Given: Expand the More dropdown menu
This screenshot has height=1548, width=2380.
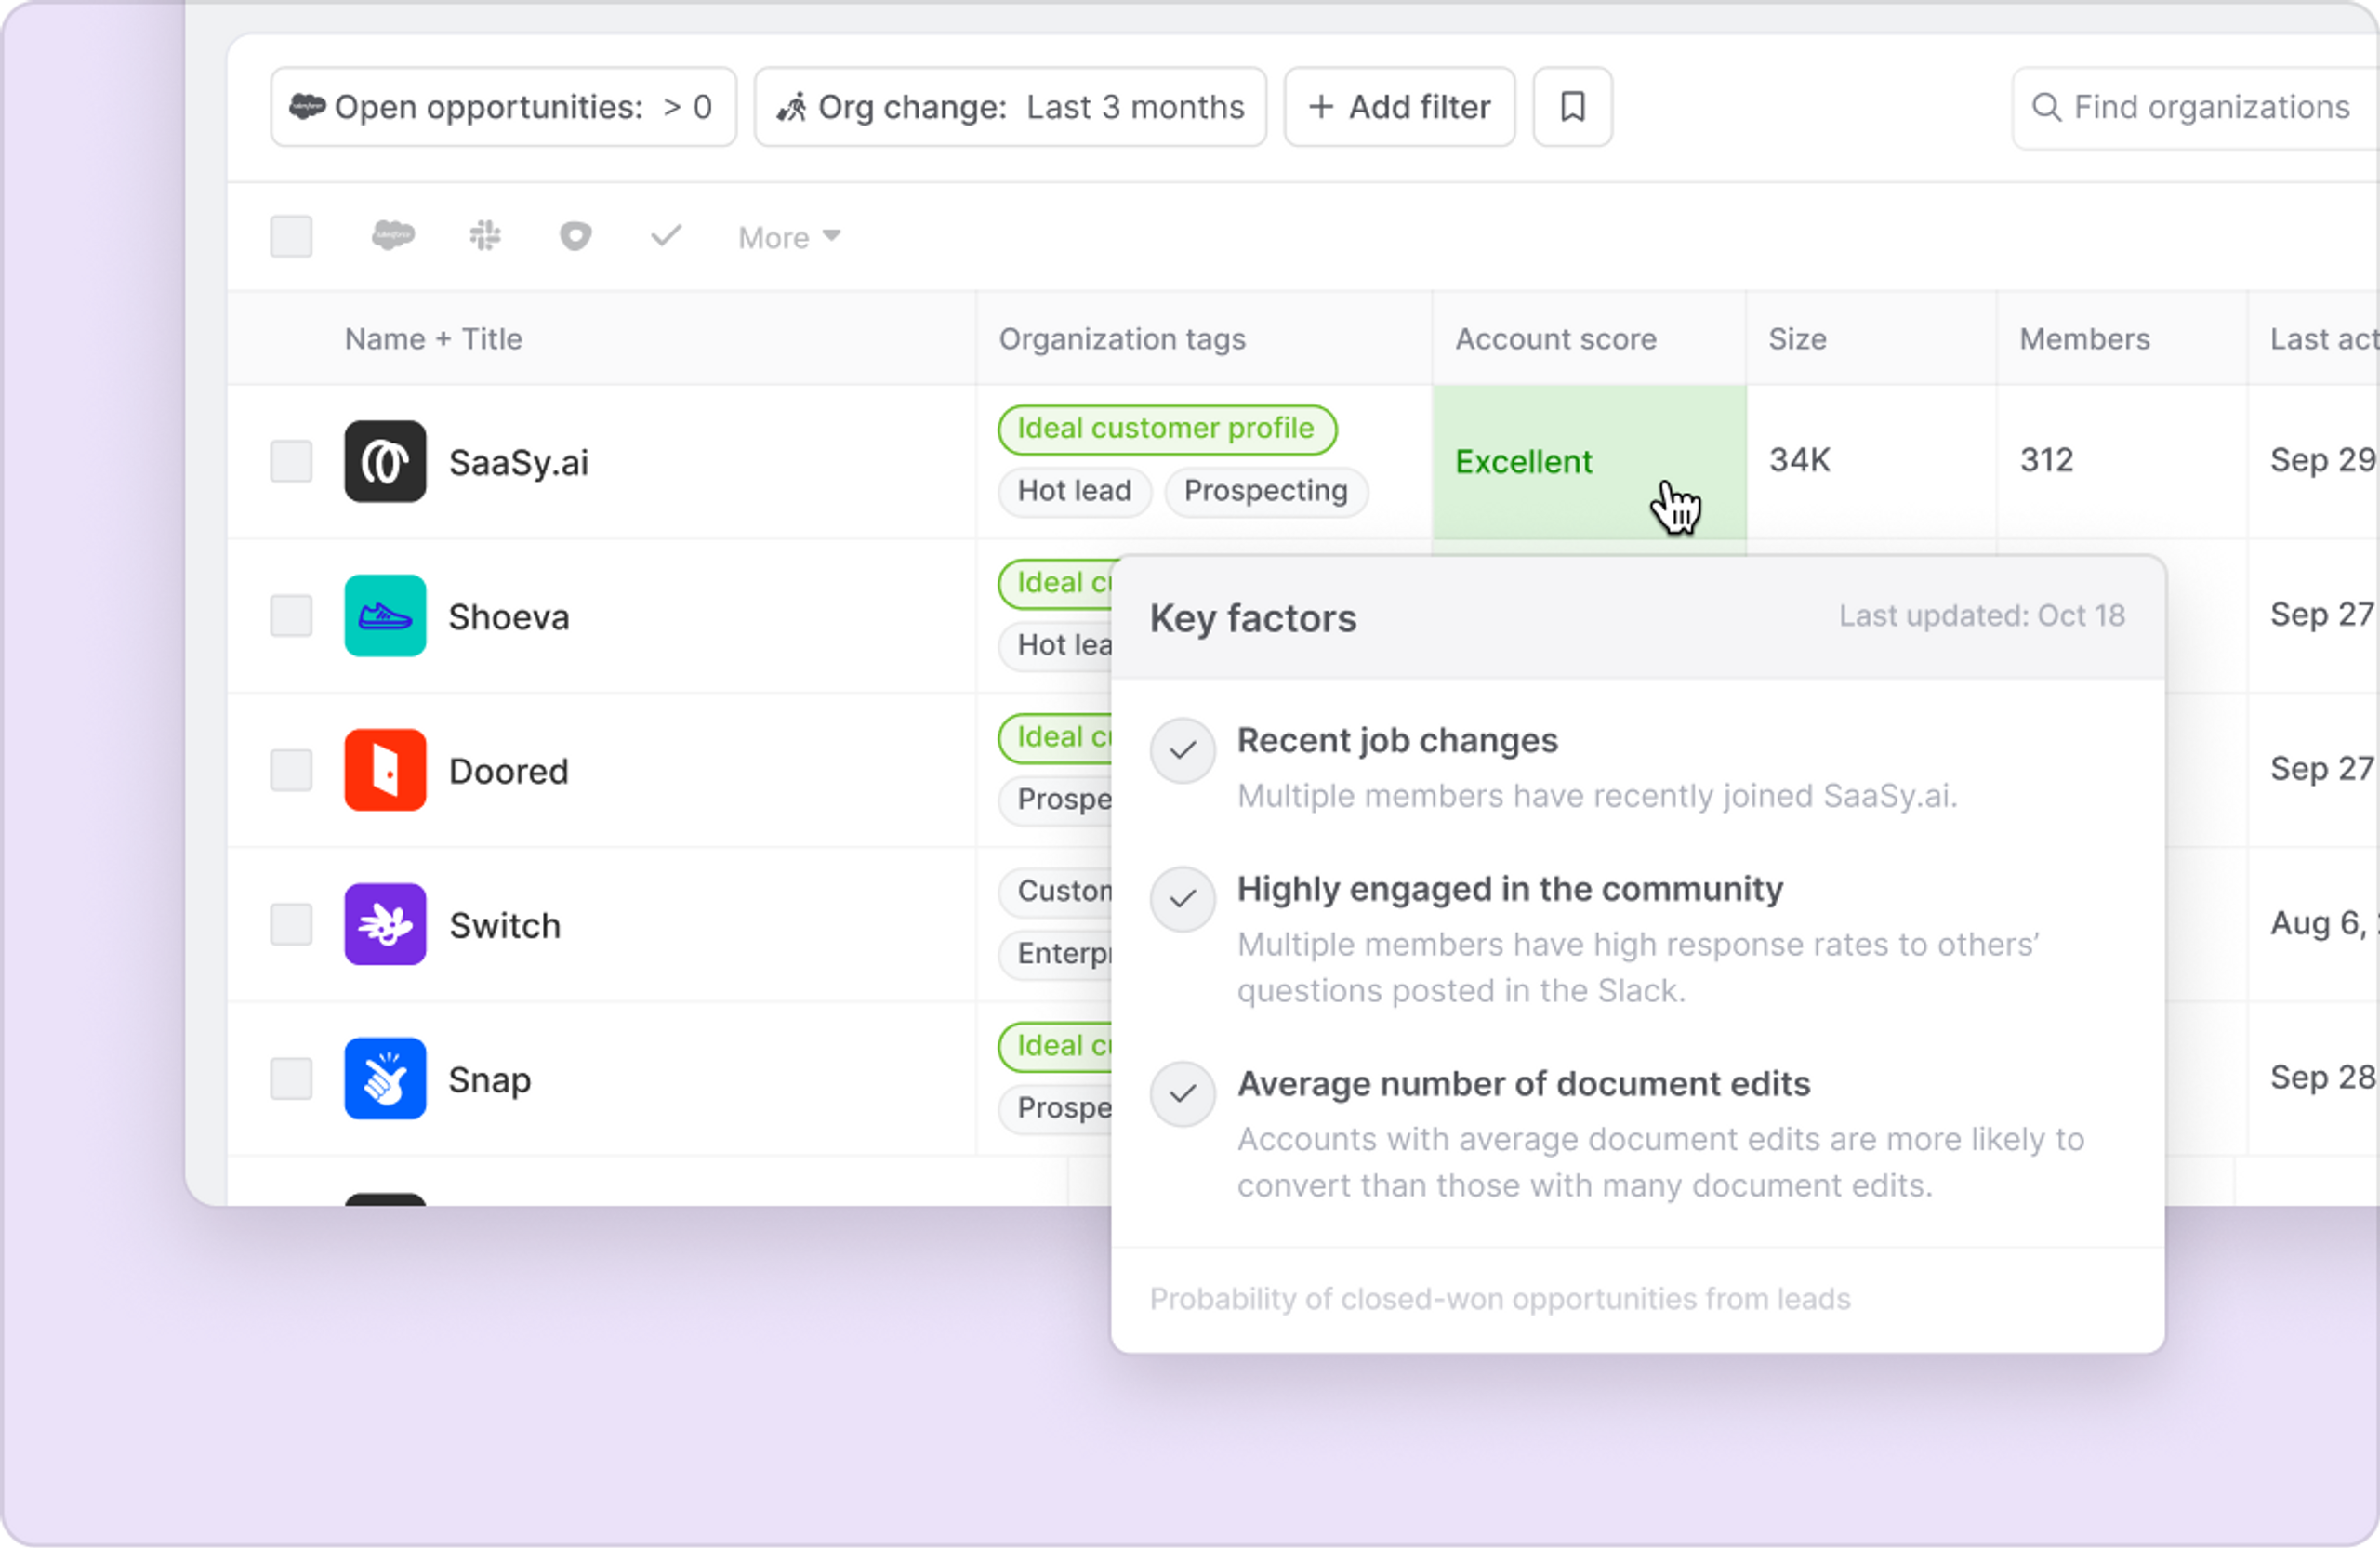Looking at the screenshot, I should point(789,238).
